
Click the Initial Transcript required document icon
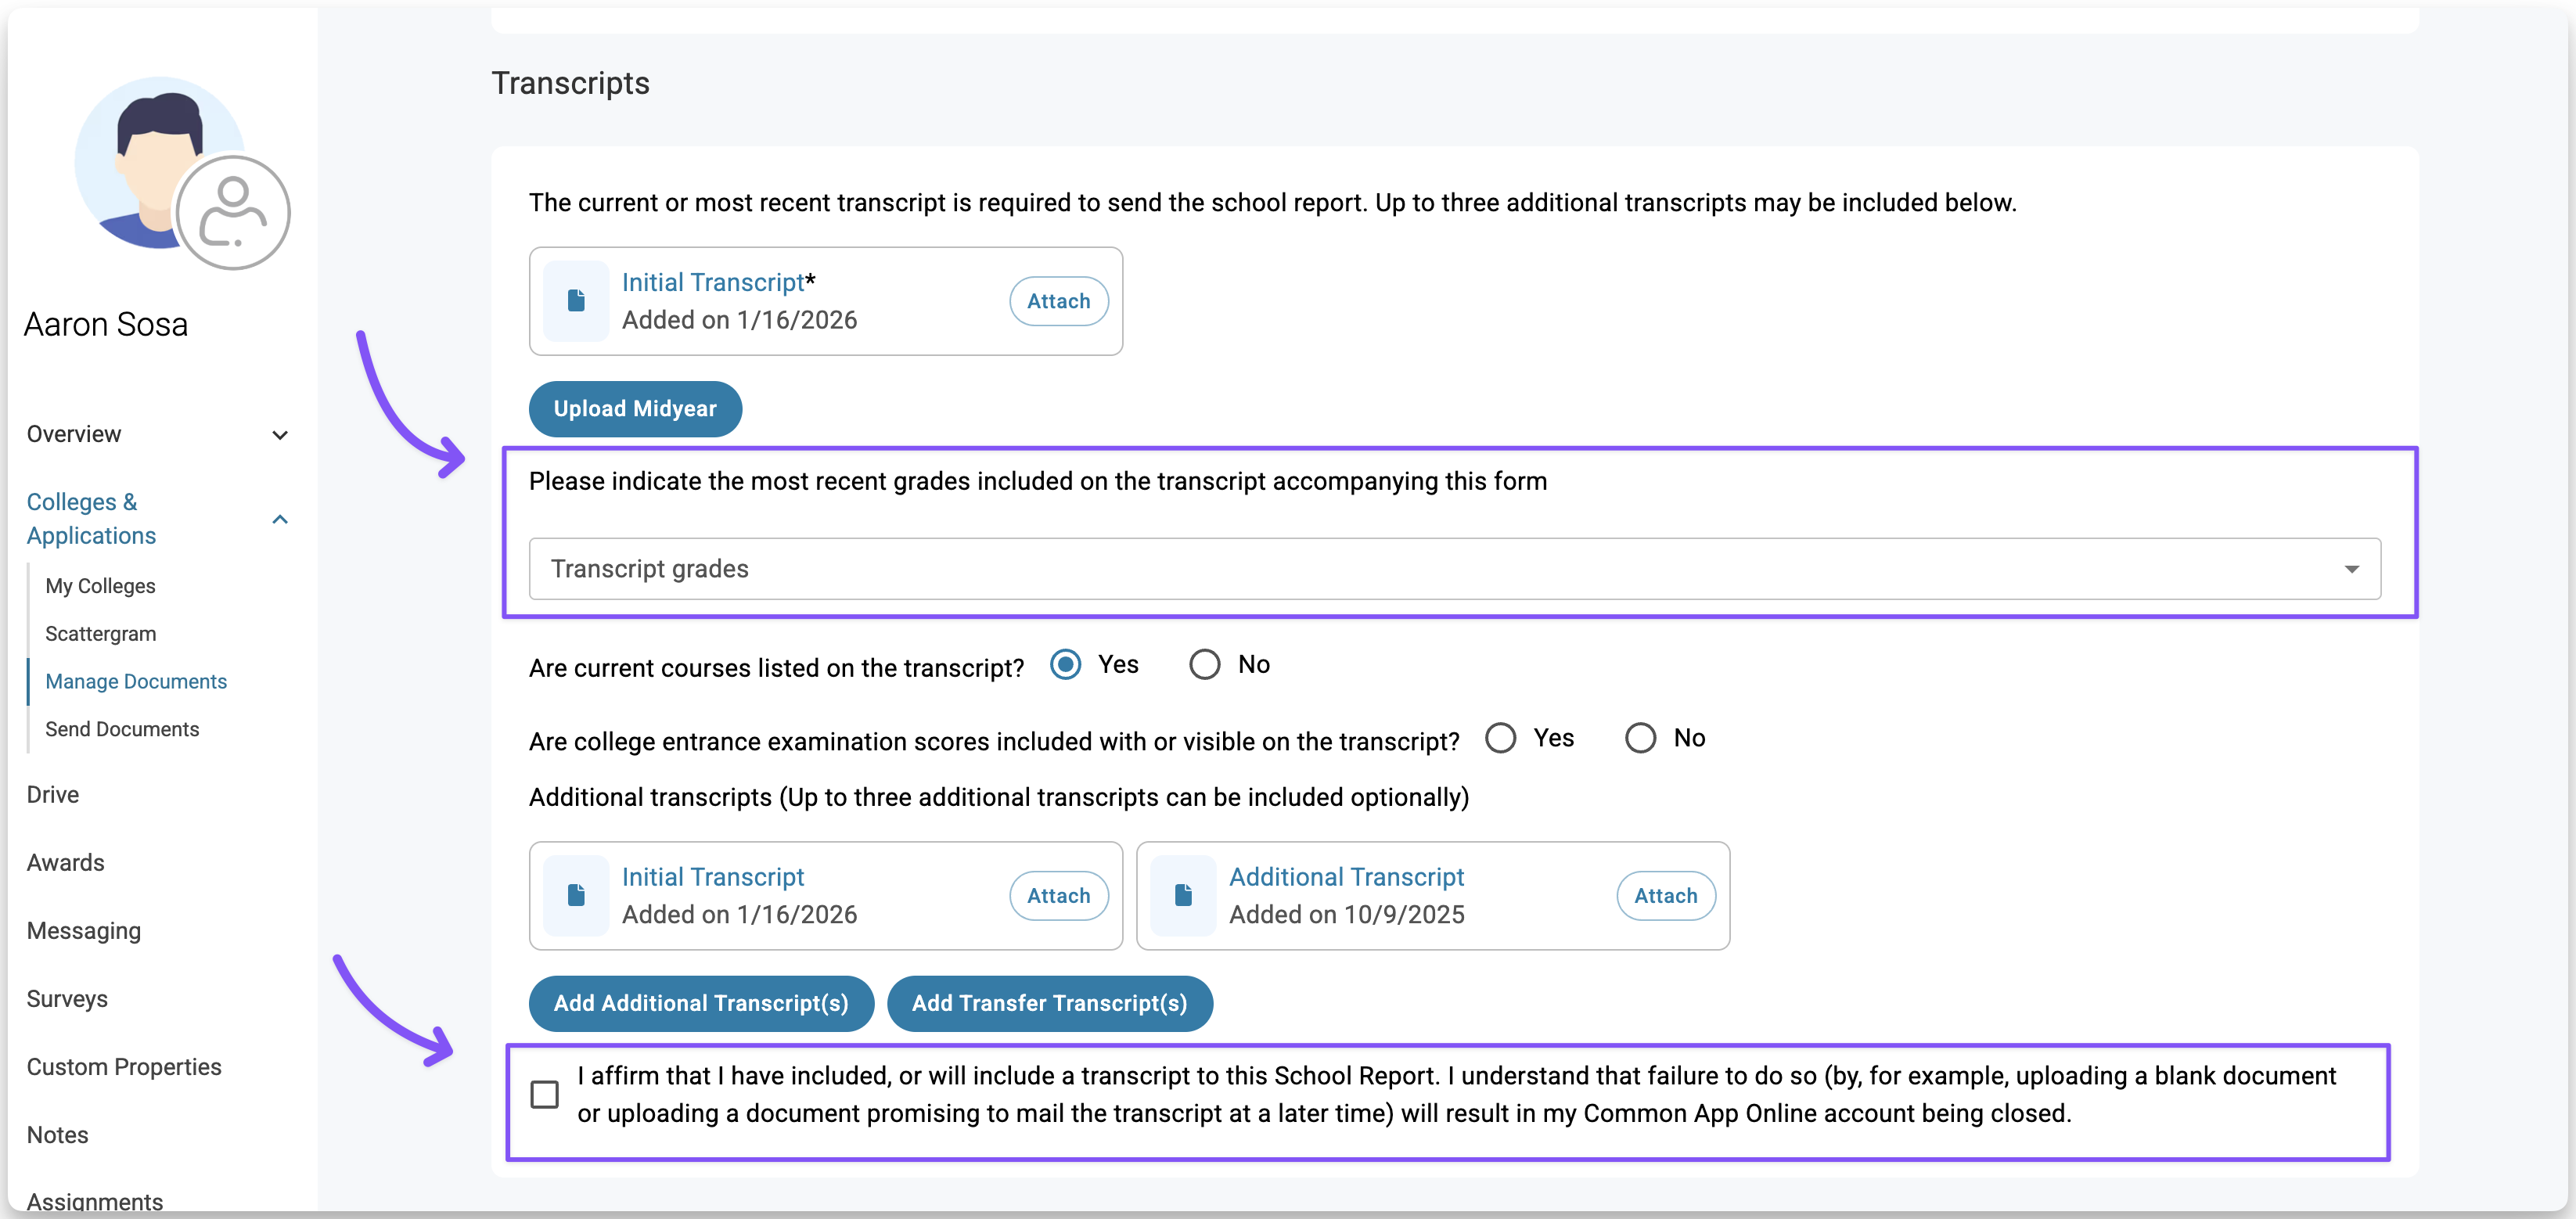(575, 301)
